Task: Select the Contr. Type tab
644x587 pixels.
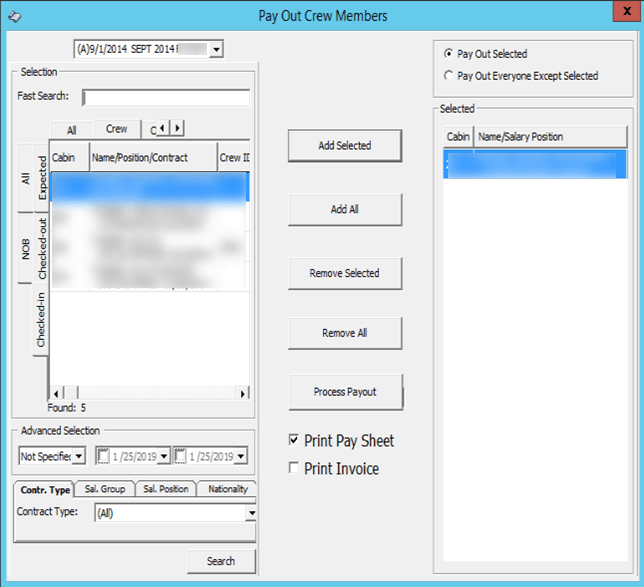Action: 45,490
